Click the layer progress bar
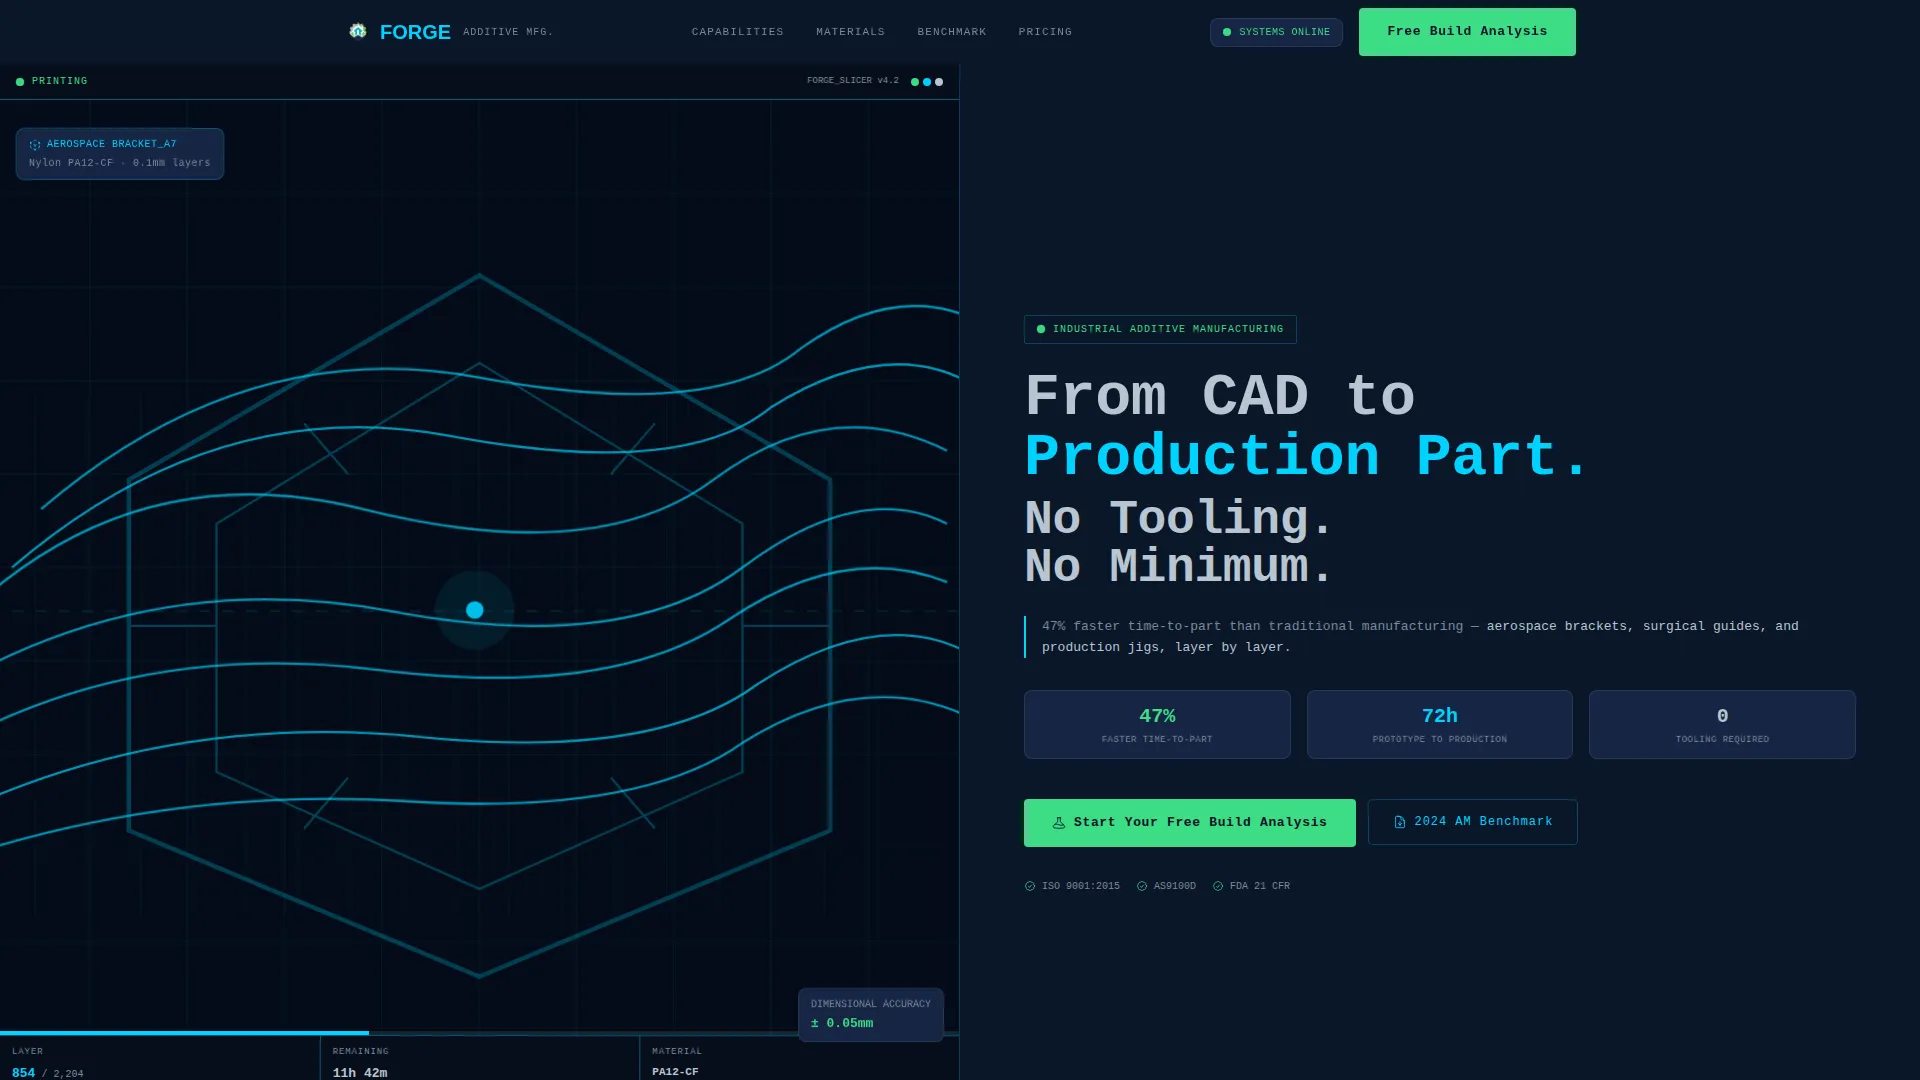This screenshot has width=1920, height=1080. (480, 1033)
